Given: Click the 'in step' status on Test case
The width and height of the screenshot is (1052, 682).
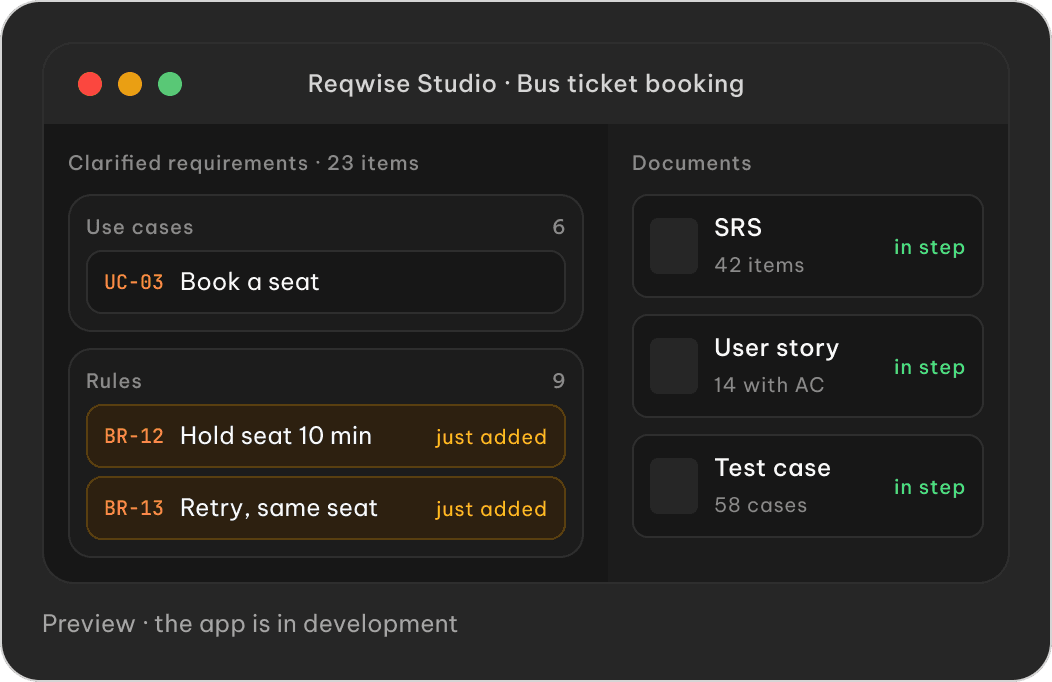Looking at the screenshot, I should coord(929,488).
